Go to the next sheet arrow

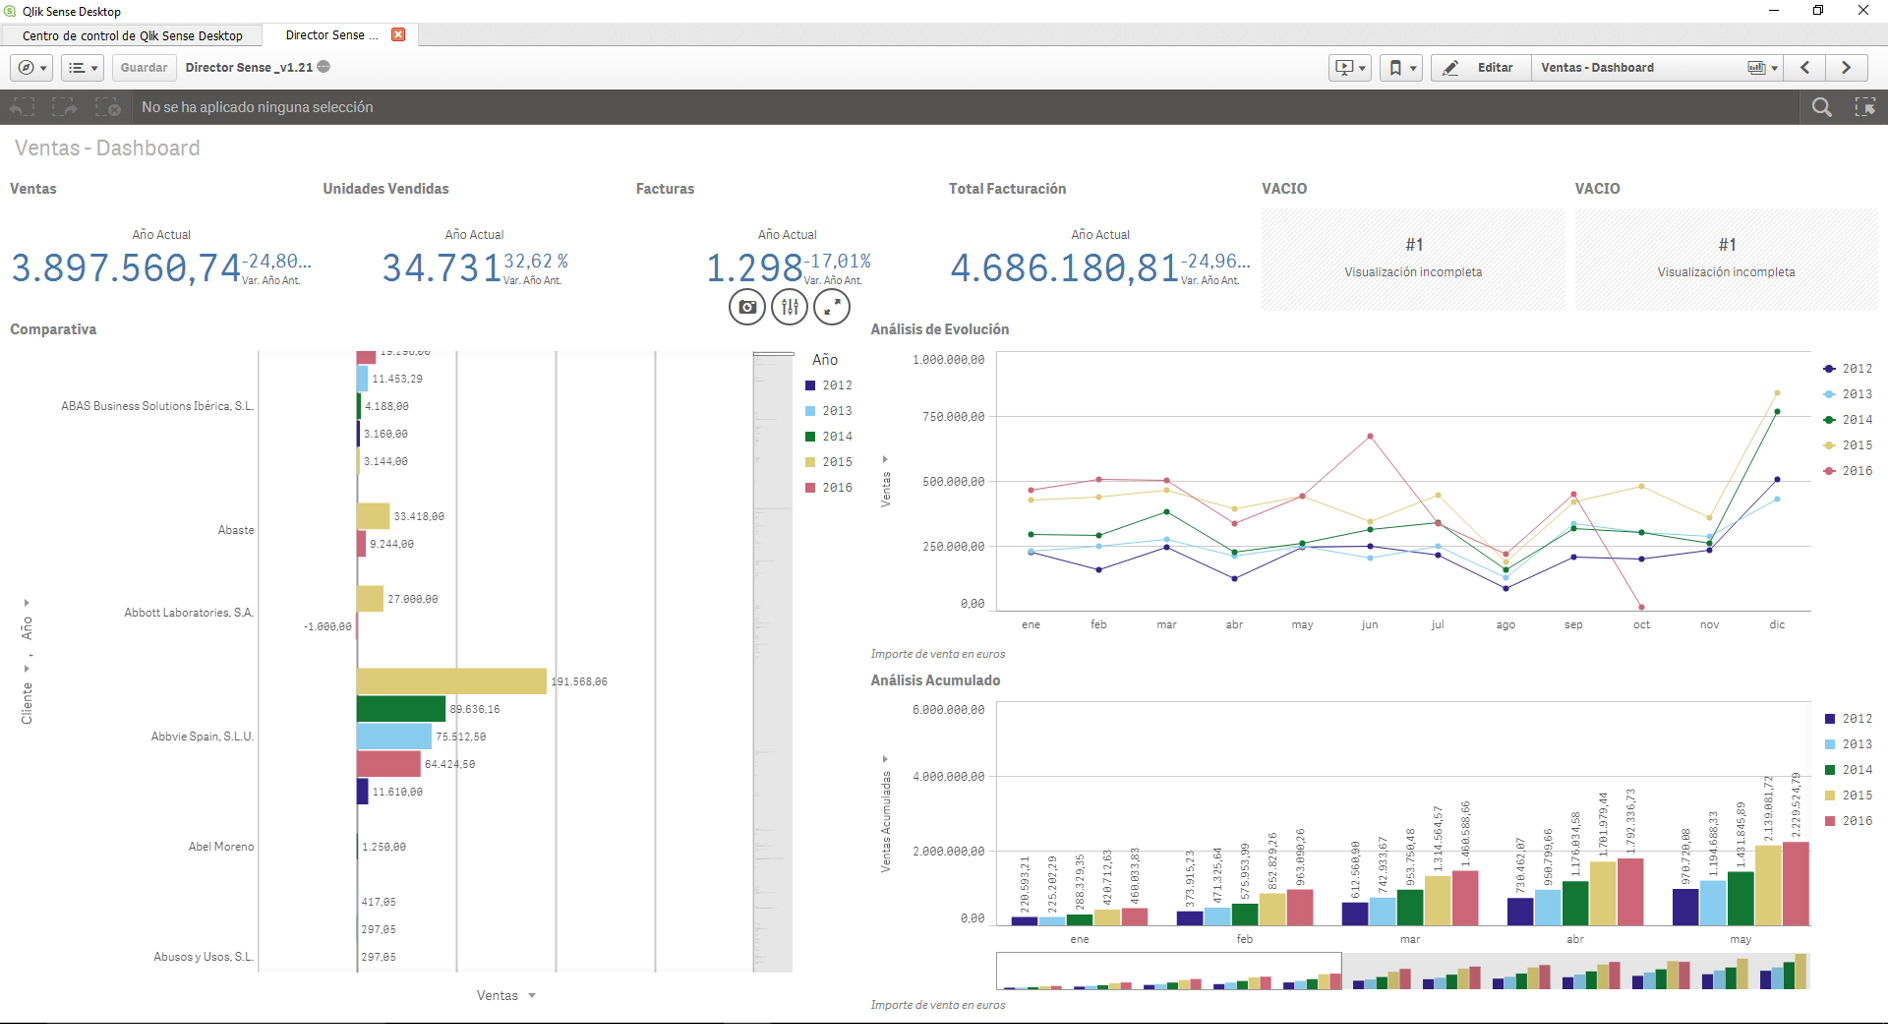[1846, 68]
